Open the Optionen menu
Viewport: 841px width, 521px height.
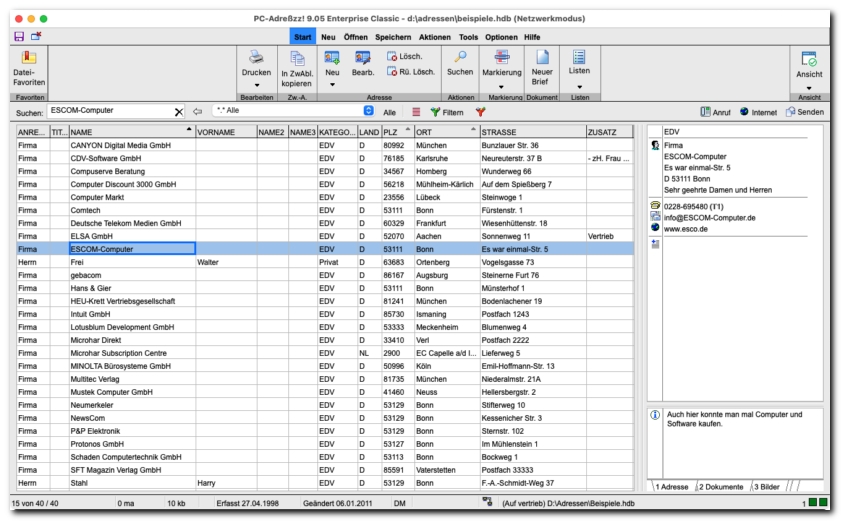click(501, 37)
